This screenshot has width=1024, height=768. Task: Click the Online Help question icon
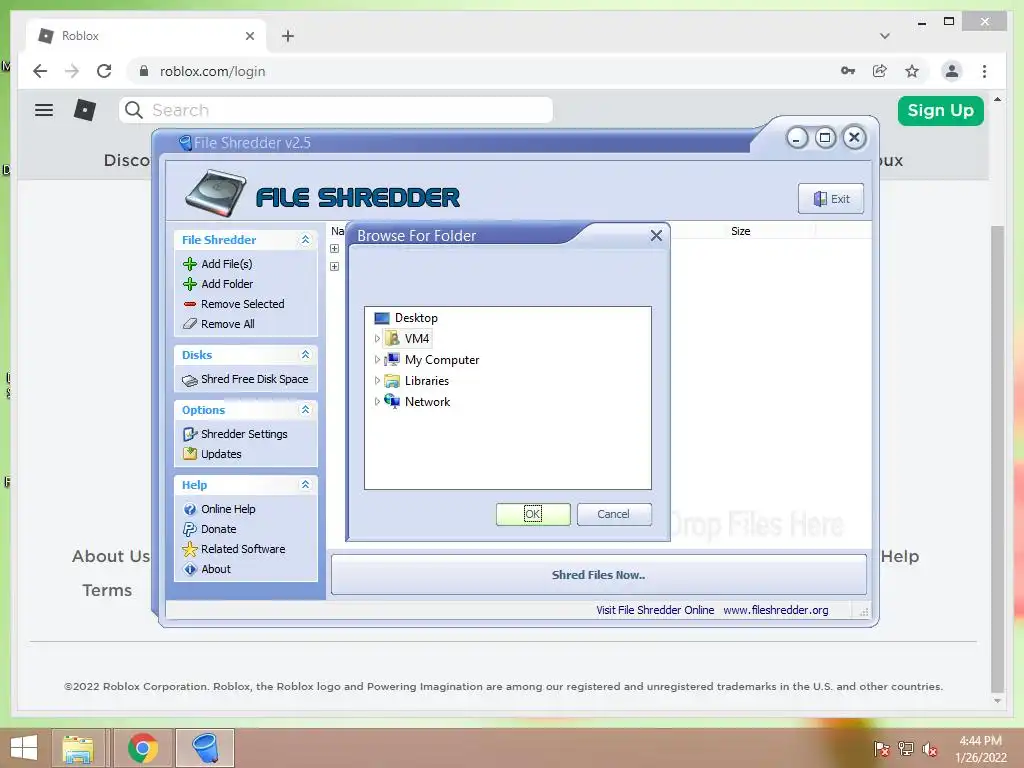[x=189, y=509]
